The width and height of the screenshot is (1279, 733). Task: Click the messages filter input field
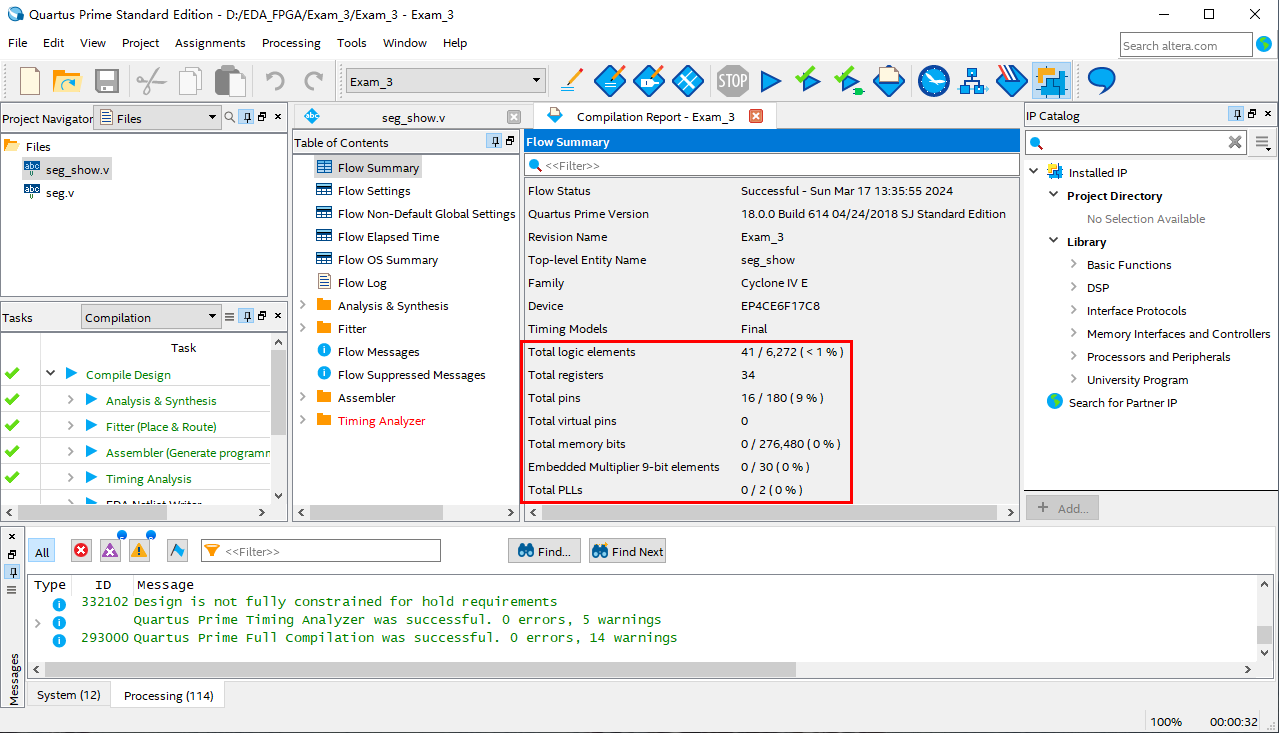(x=321, y=550)
